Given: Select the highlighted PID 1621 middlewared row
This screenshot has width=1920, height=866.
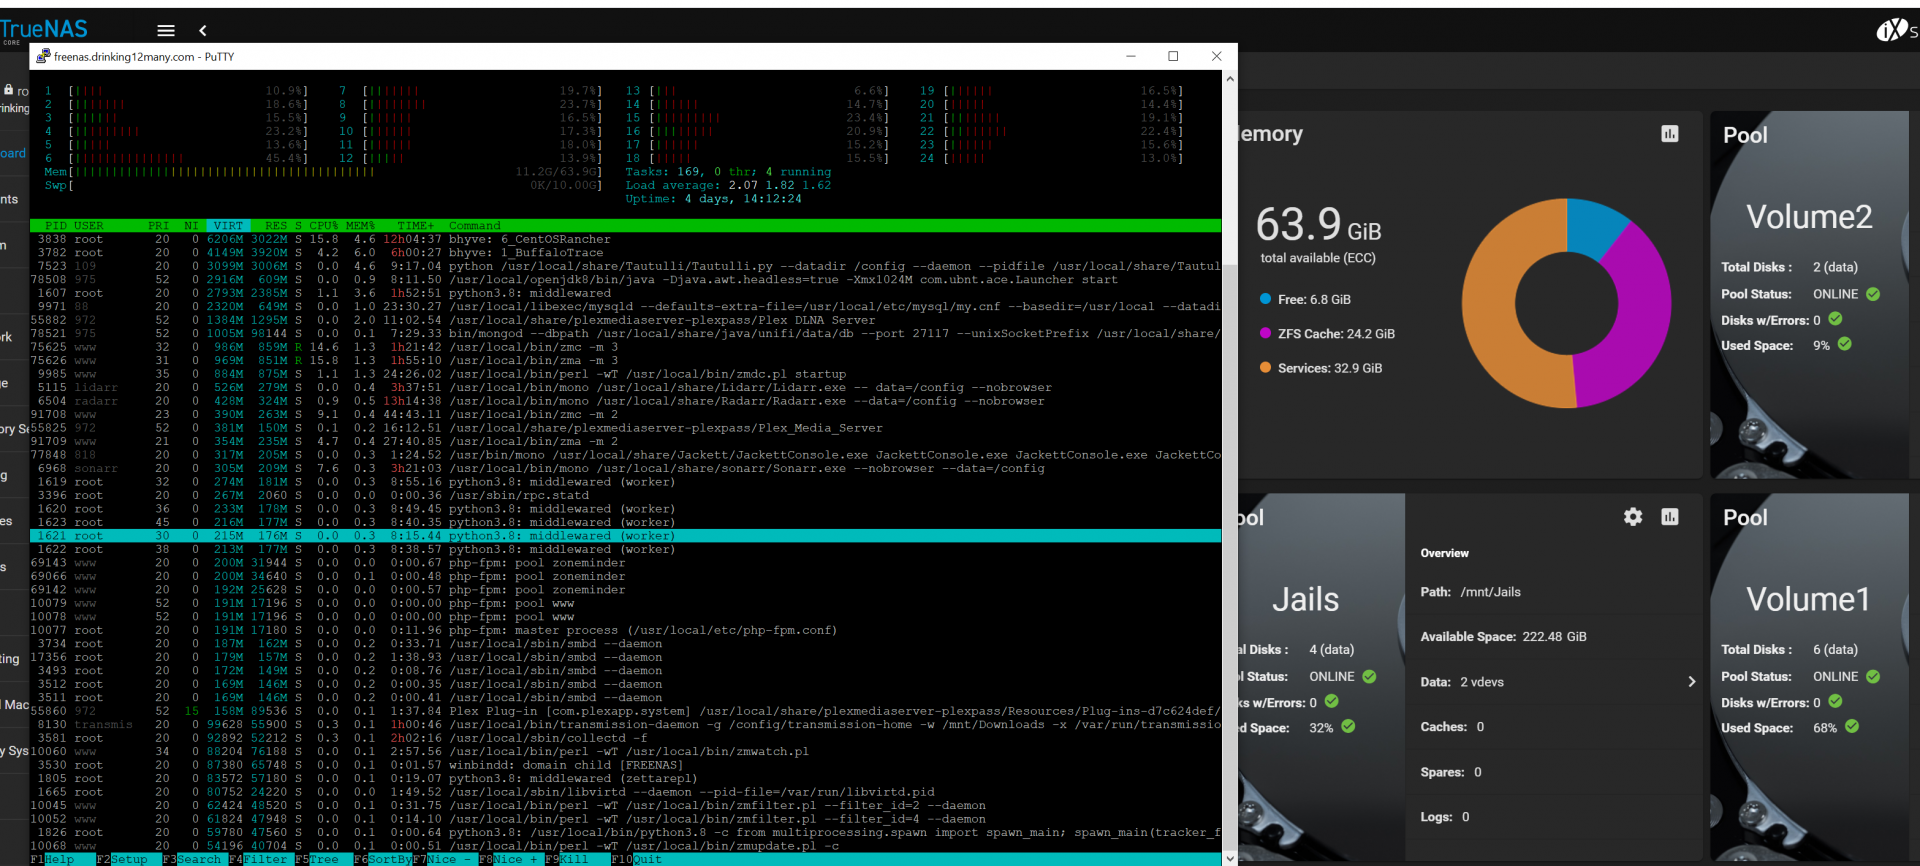Looking at the screenshot, I should (x=625, y=536).
